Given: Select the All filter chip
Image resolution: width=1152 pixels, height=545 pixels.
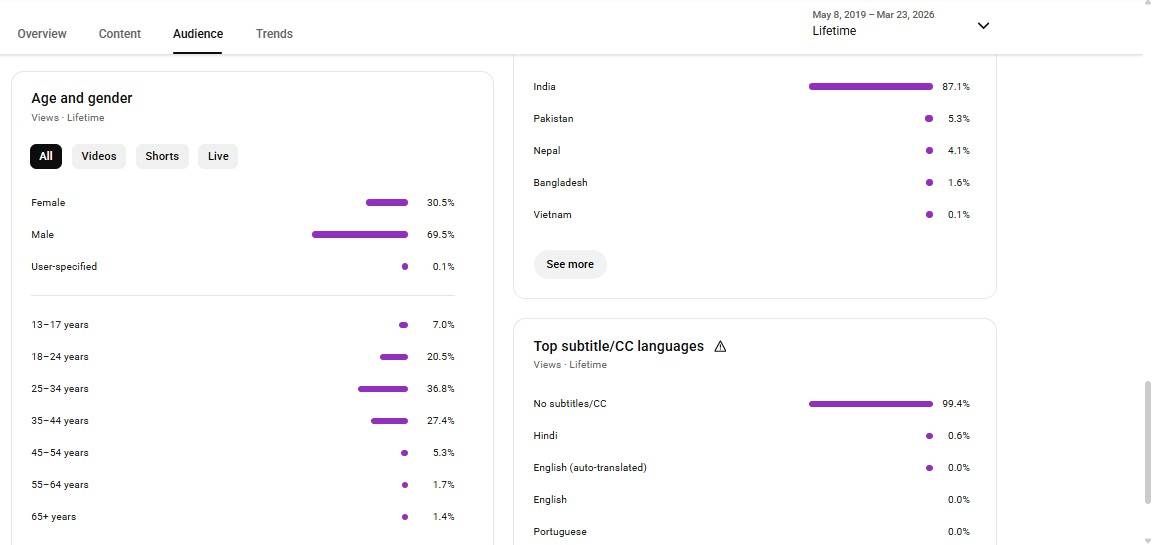Looking at the screenshot, I should [x=46, y=156].
